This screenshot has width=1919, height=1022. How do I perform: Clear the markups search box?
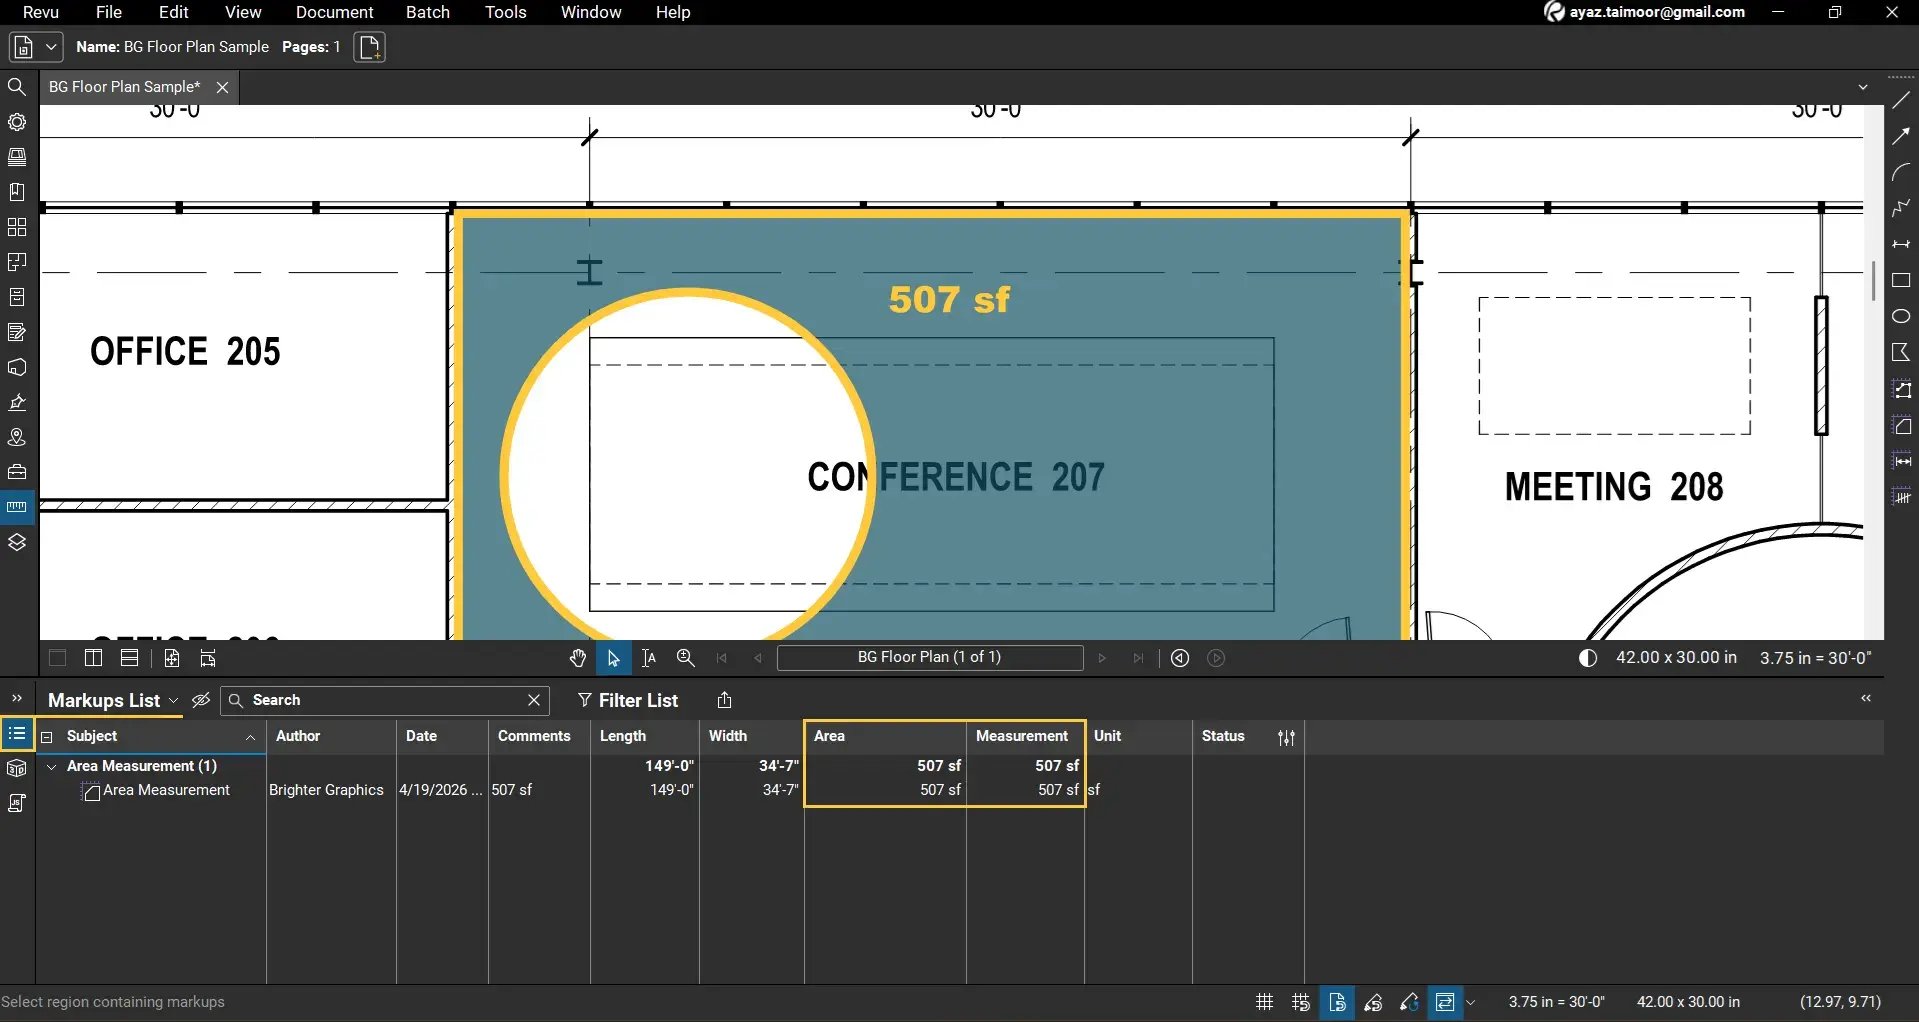(x=534, y=700)
